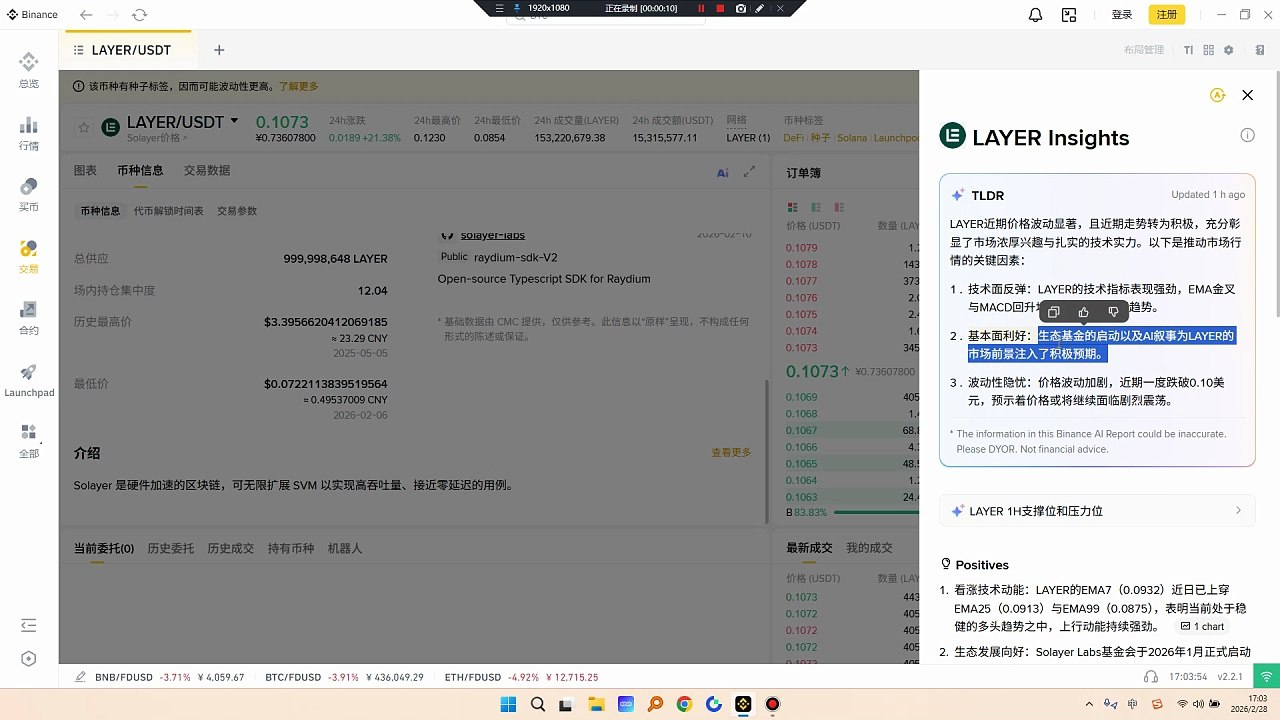Open the 代币解锁时间表 sub-tab
Viewport: 1280px width, 720px height.
(168, 211)
